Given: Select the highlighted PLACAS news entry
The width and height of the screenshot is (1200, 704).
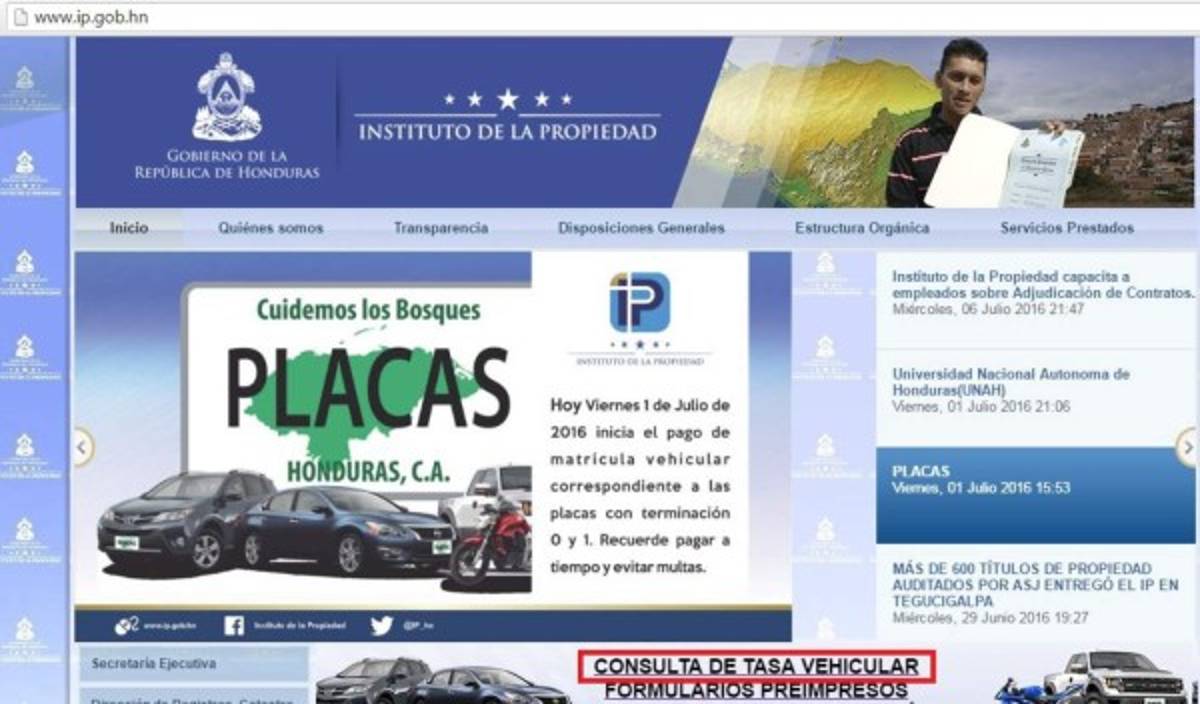Looking at the screenshot, I should 1035,479.
